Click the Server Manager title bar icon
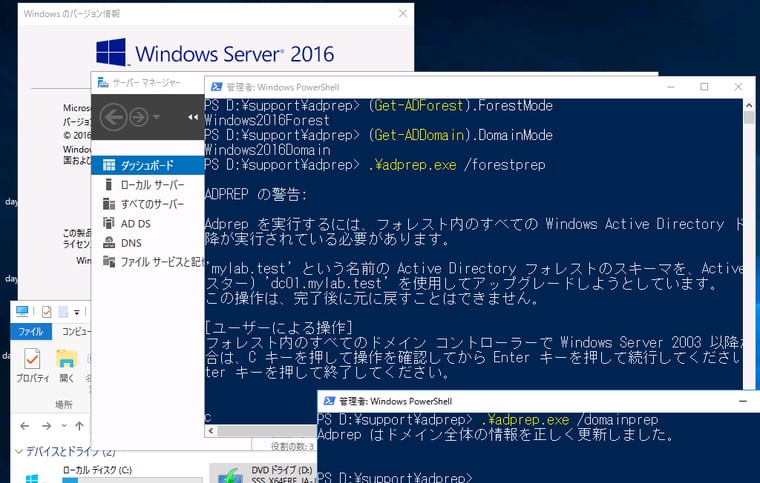The height and width of the screenshot is (483, 760). 103,83
